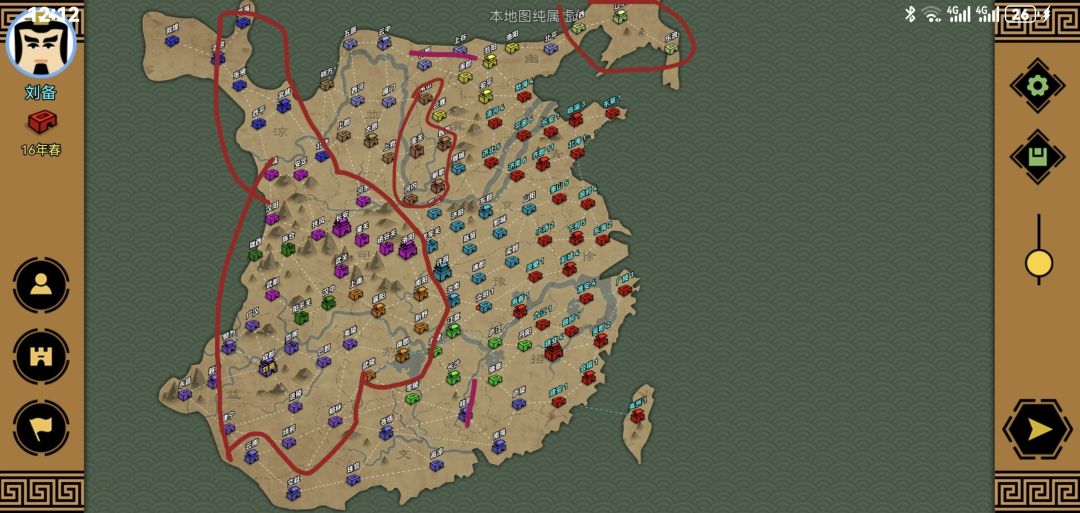Select 云南 blue city in southwest
1080x513 pixels.
(x=251, y=456)
